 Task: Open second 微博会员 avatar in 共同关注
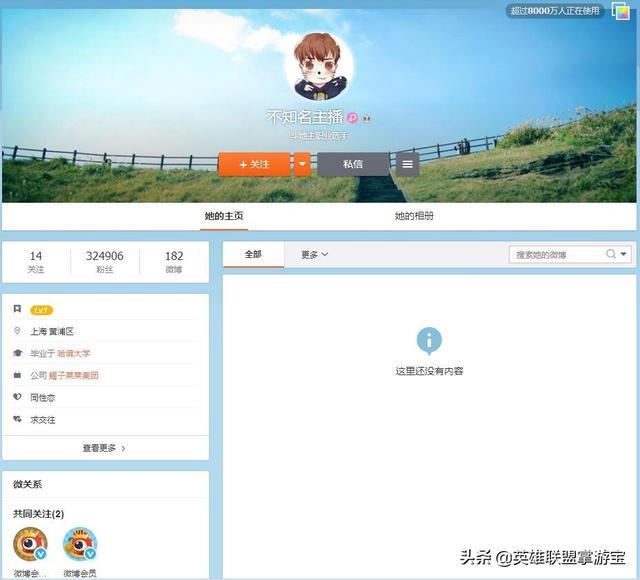(80, 544)
